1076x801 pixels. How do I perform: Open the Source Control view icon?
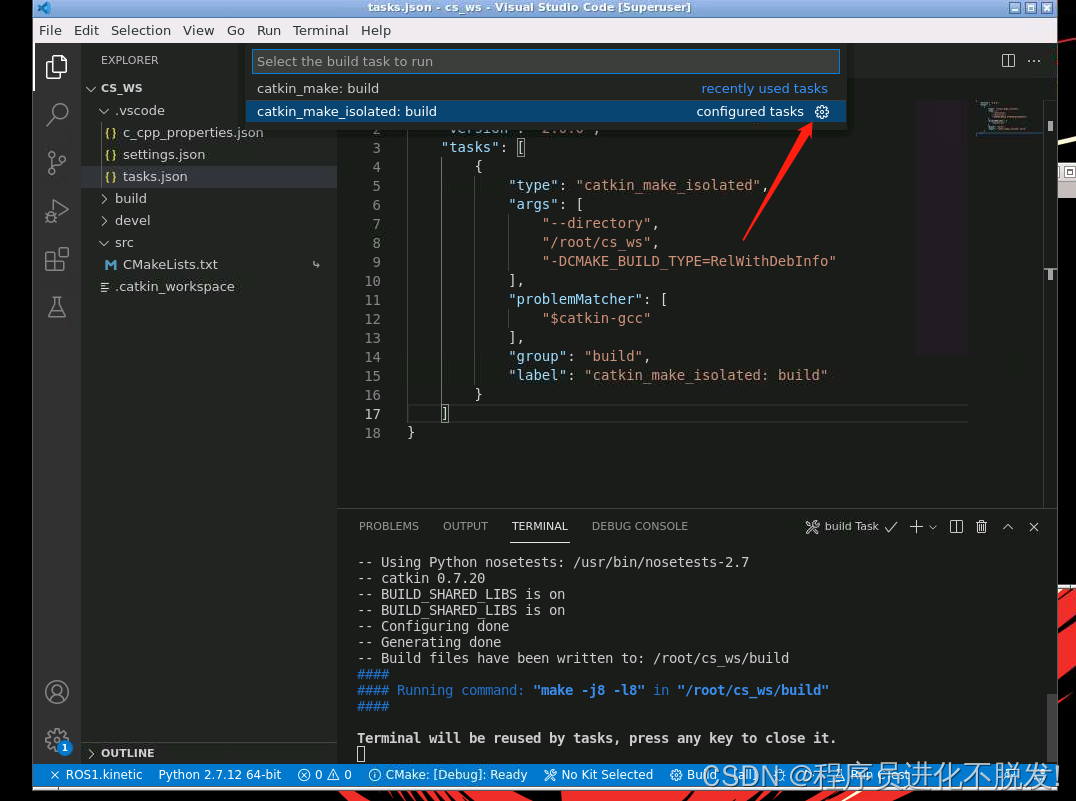[x=56, y=163]
